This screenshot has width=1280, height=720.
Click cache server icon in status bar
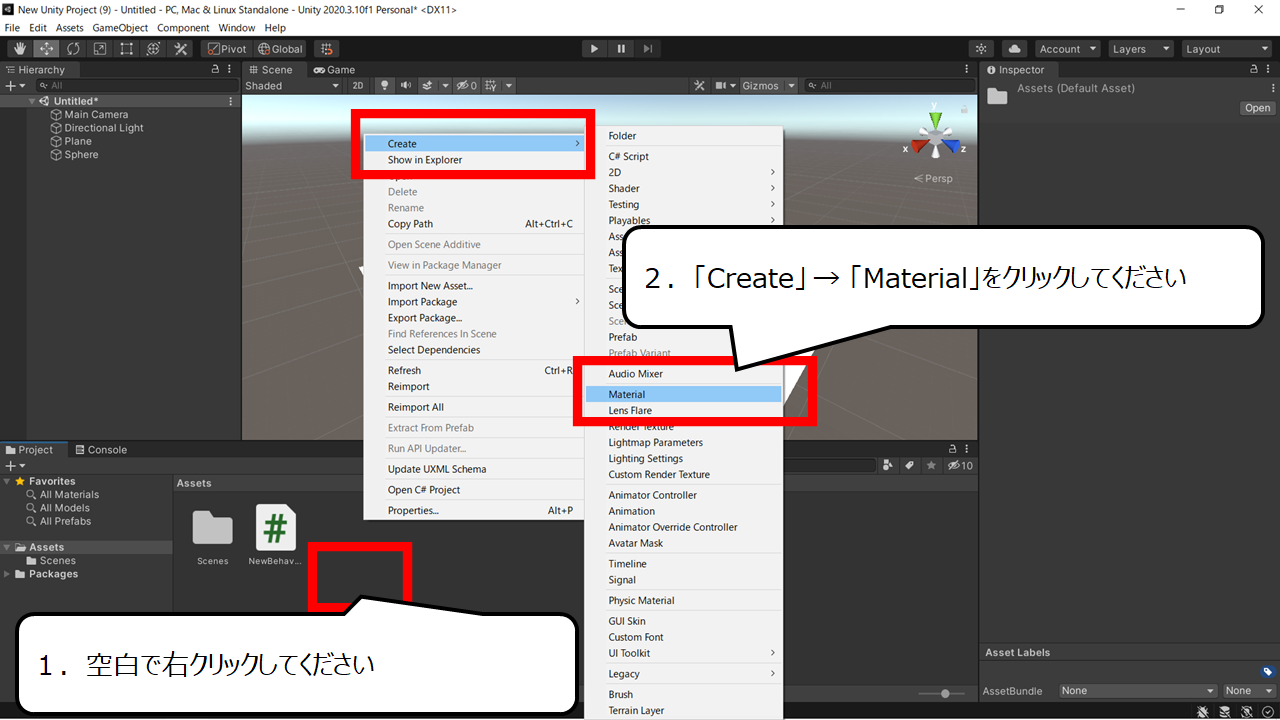pyautogui.click(x=1225, y=711)
